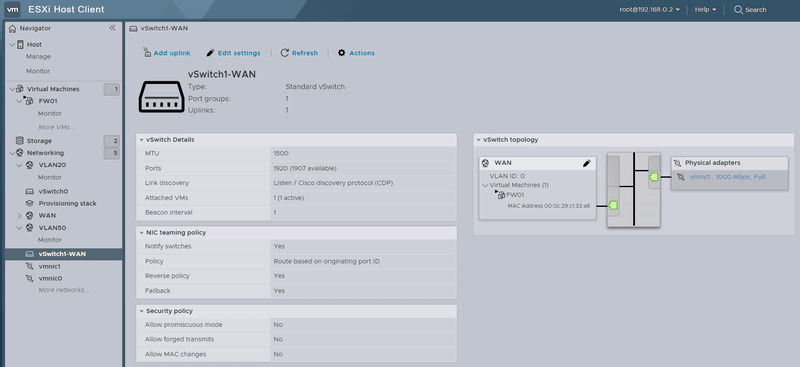Viewport: 800px width, 367px height.
Task: Collapse the Host tree node
Action: click(12, 44)
